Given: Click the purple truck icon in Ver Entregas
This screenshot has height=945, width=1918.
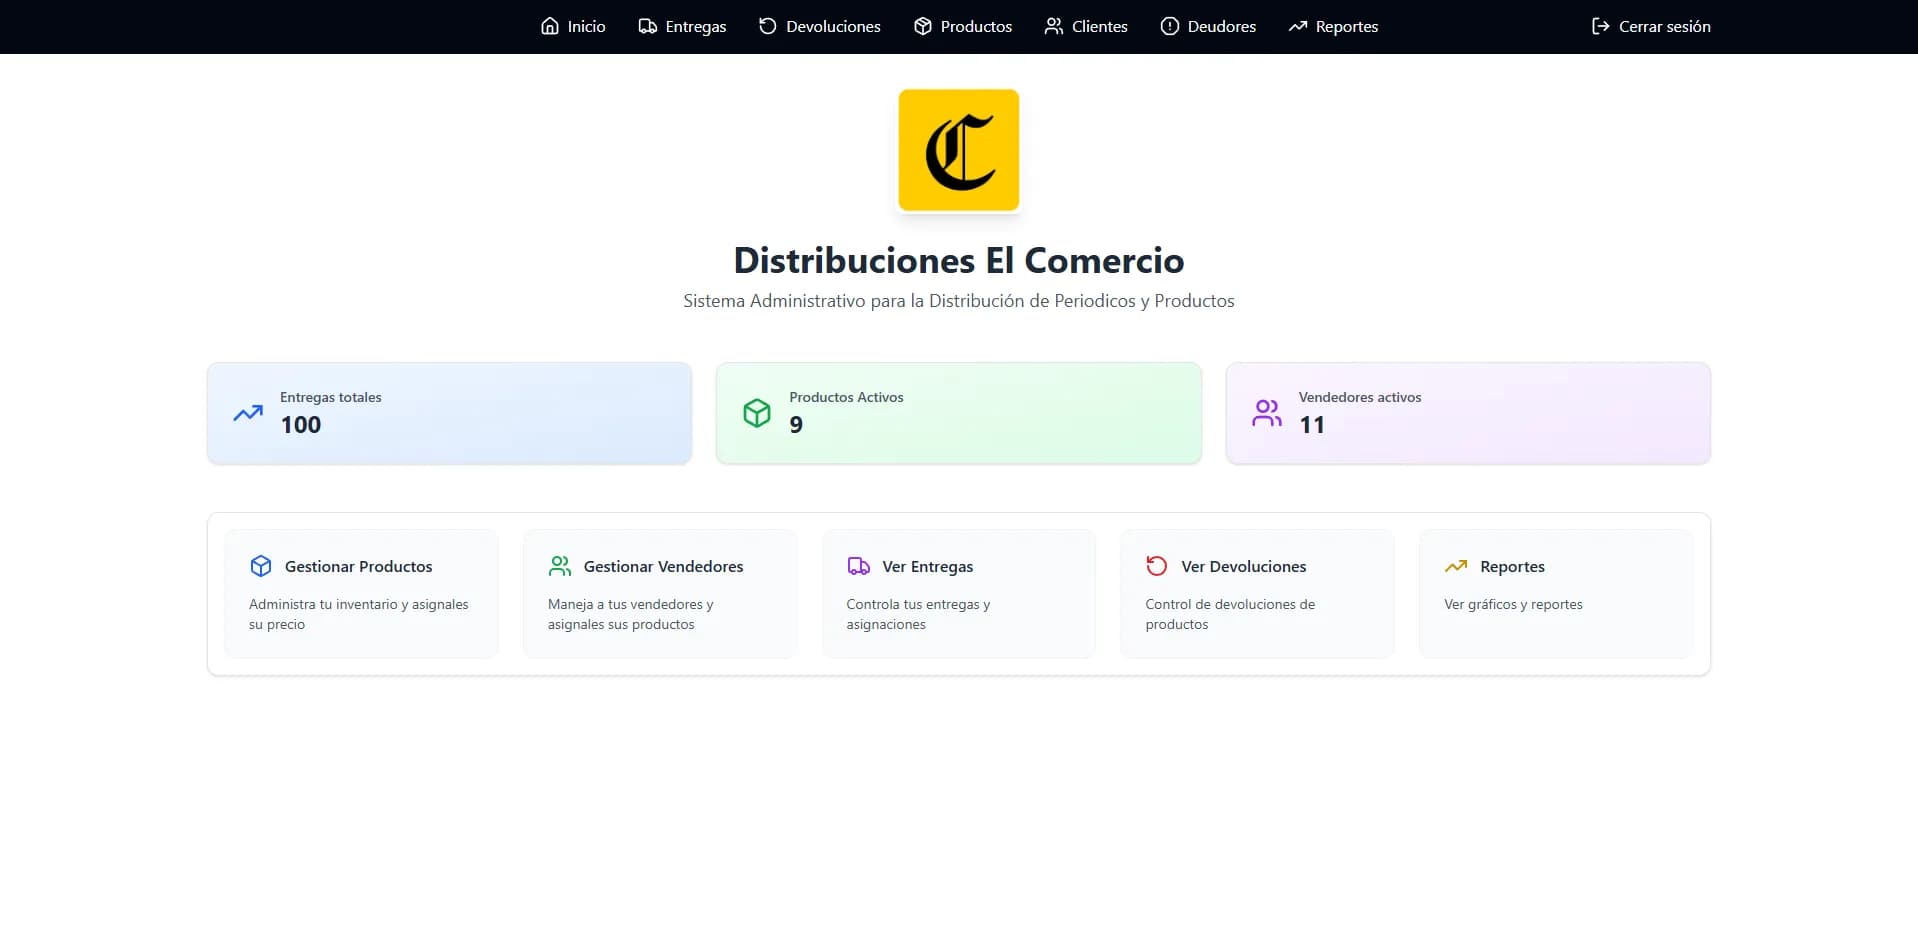Looking at the screenshot, I should tap(859, 566).
